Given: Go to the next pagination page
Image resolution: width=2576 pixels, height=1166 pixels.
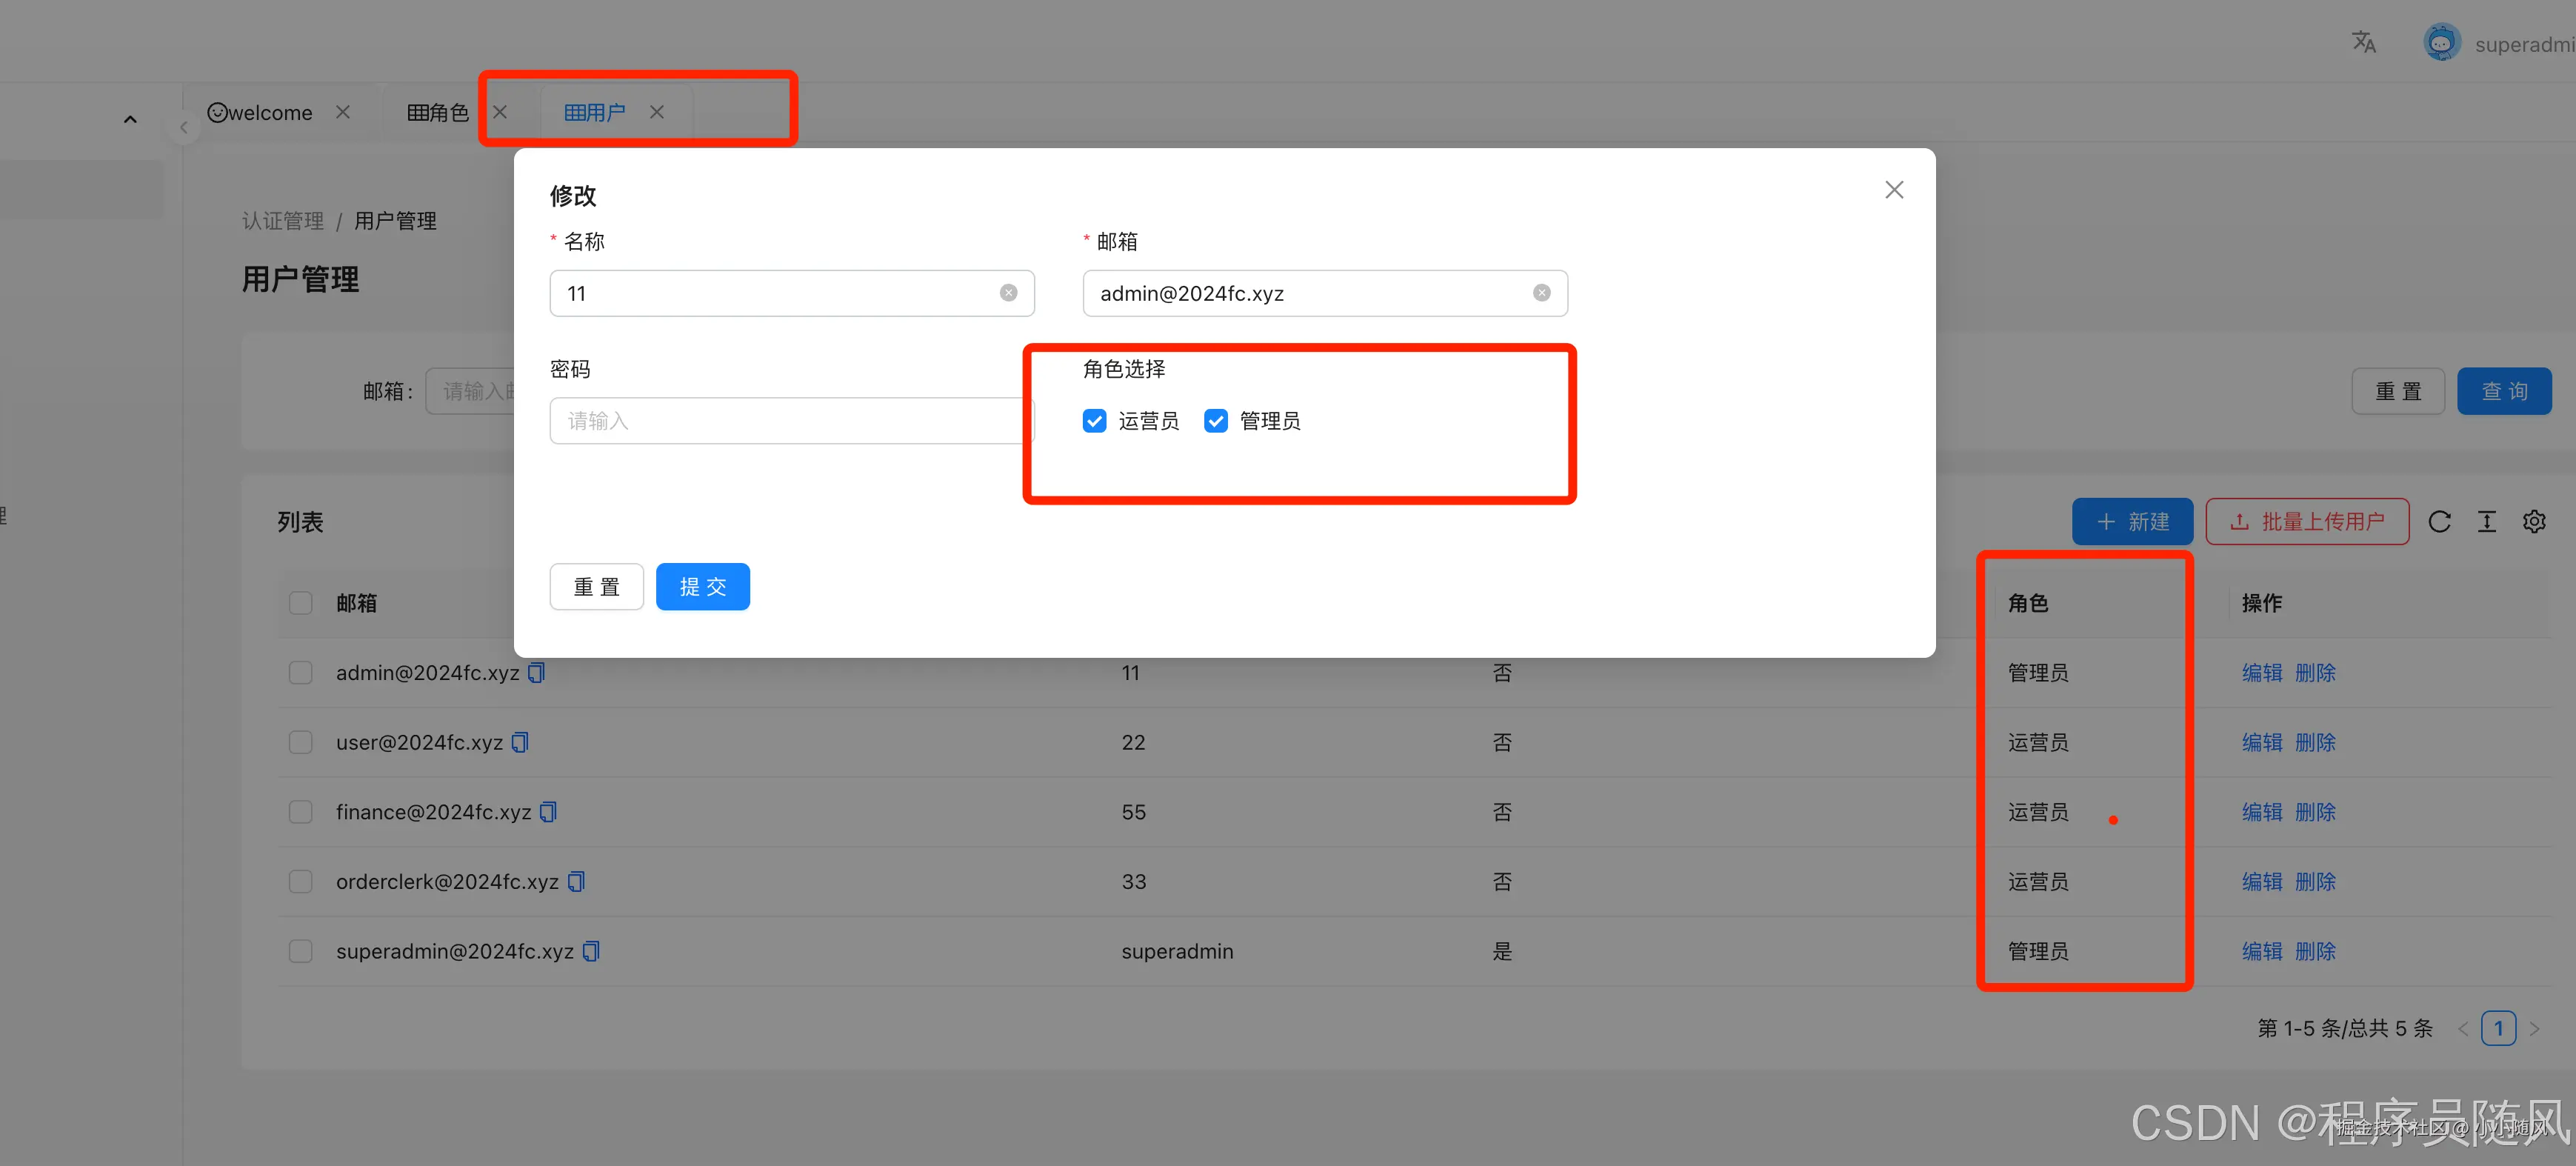Looking at the screenshot, I should pyautogui.click(x=2534, y=1028).
